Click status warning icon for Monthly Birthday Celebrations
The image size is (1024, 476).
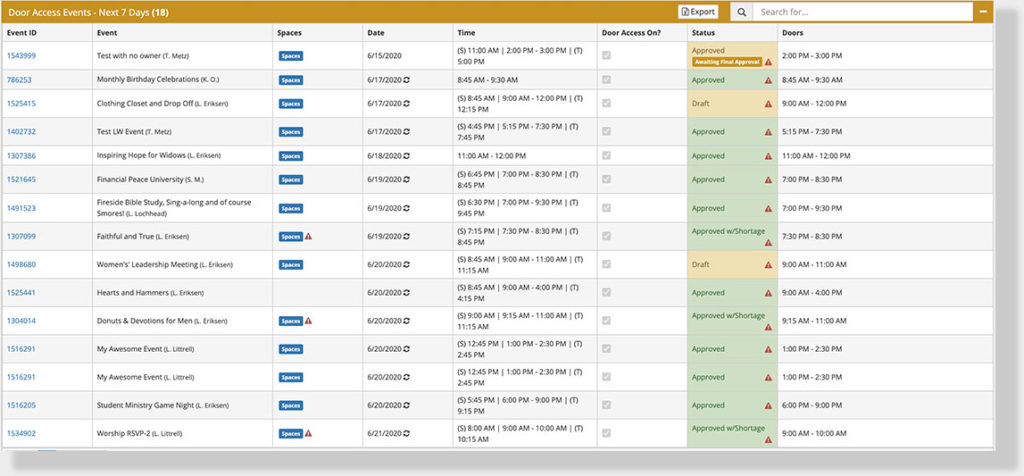tap(769, 80)
